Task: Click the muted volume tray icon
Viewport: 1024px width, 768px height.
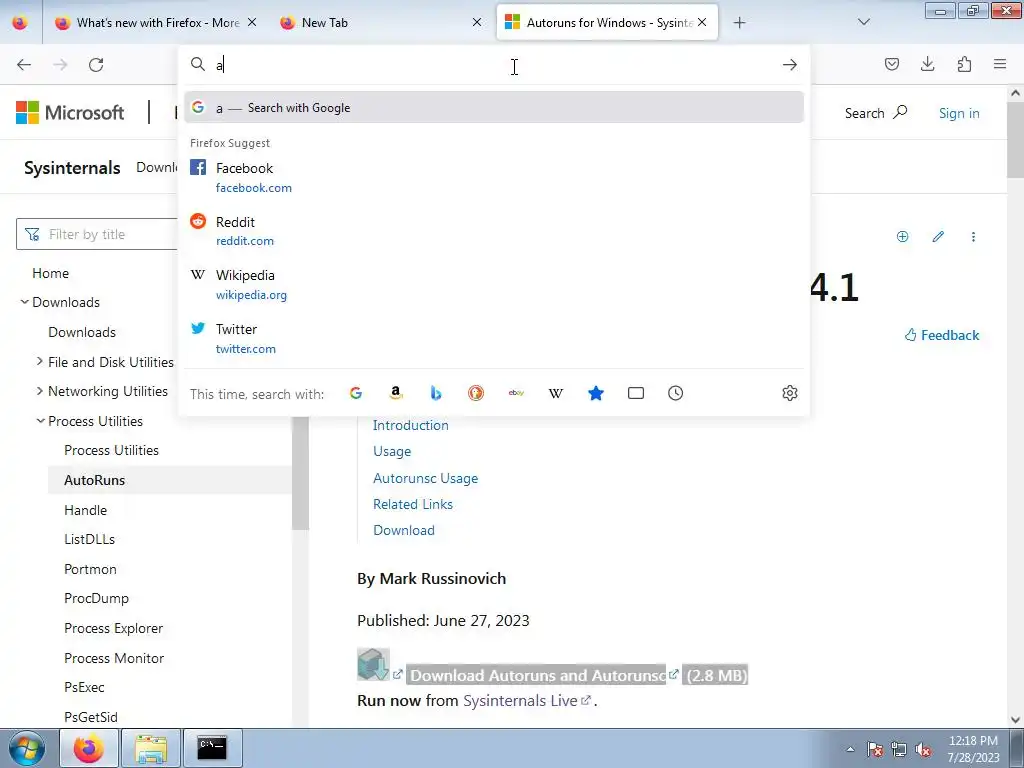Action: click(x=923, y=750)
